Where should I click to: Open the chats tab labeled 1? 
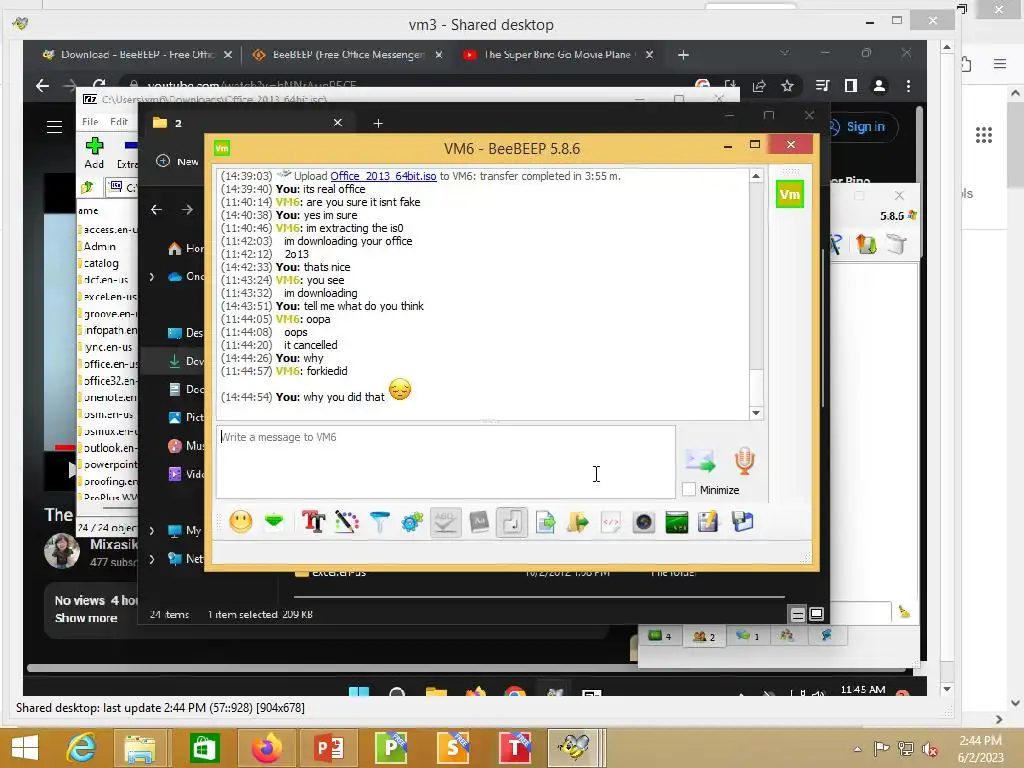pyautogui.click(x=747, y=635)
